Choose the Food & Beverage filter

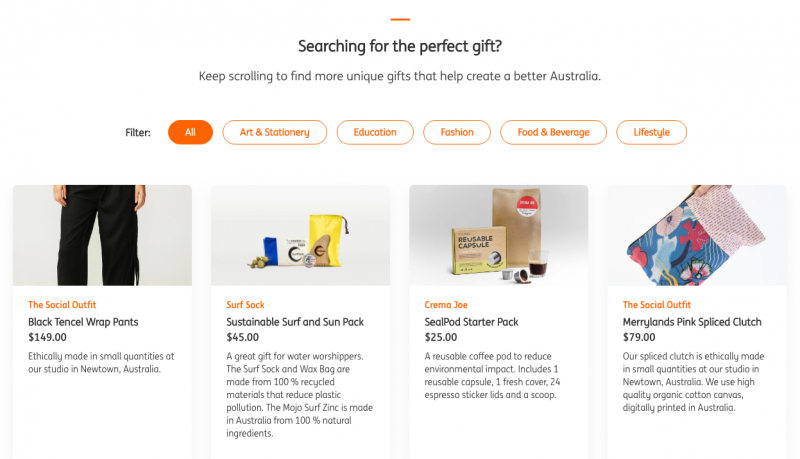coord(553,132)
